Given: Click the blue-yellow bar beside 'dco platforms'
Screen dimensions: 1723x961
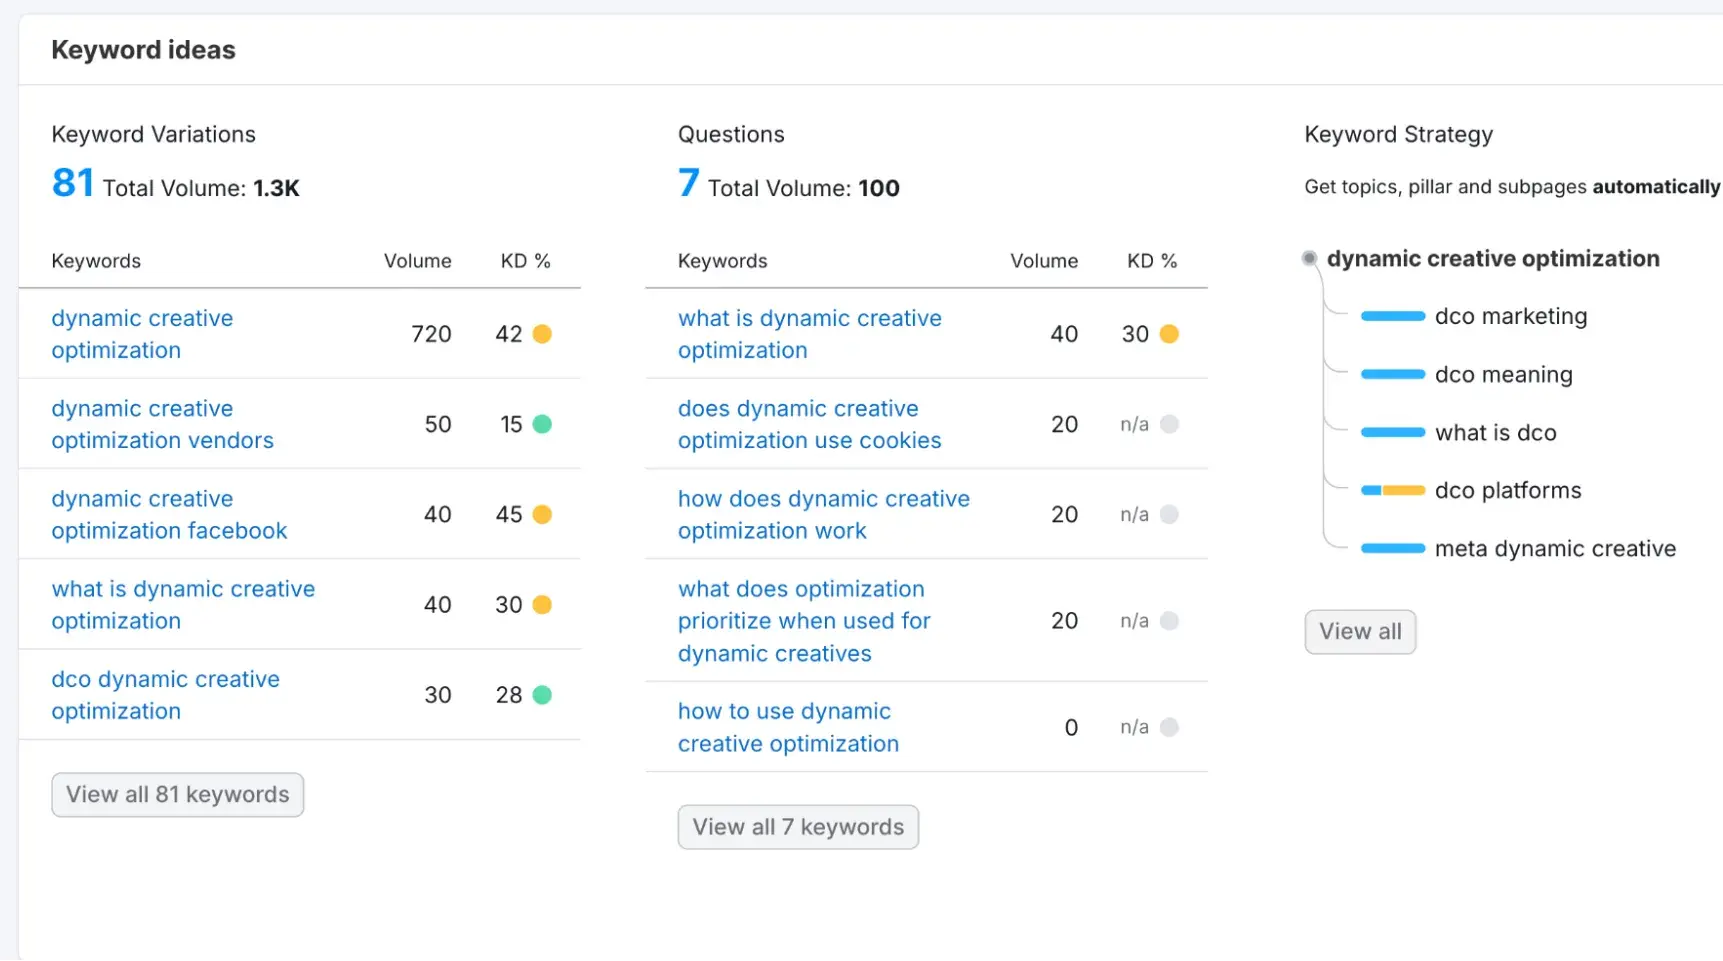Looking at the screenshot, I should [x=1392, y=491].
